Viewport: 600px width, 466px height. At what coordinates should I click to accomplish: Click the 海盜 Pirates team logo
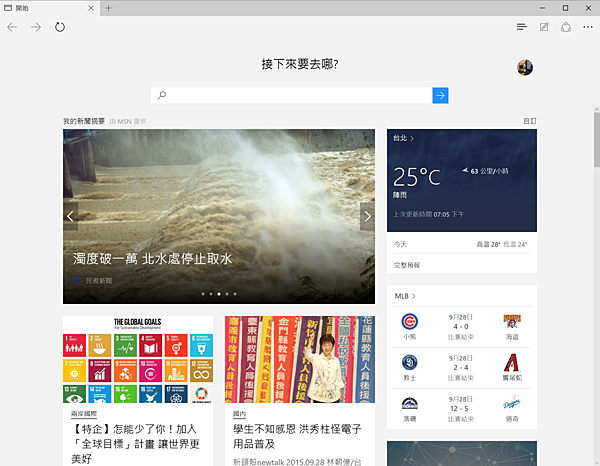[512, 321]
